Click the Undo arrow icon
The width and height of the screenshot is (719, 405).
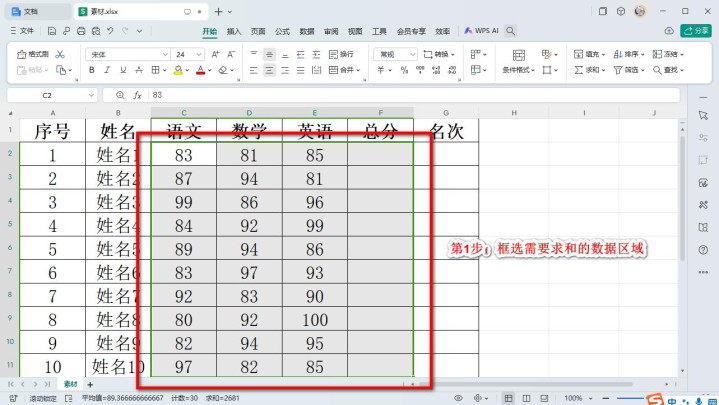click(x=111, y=31)
